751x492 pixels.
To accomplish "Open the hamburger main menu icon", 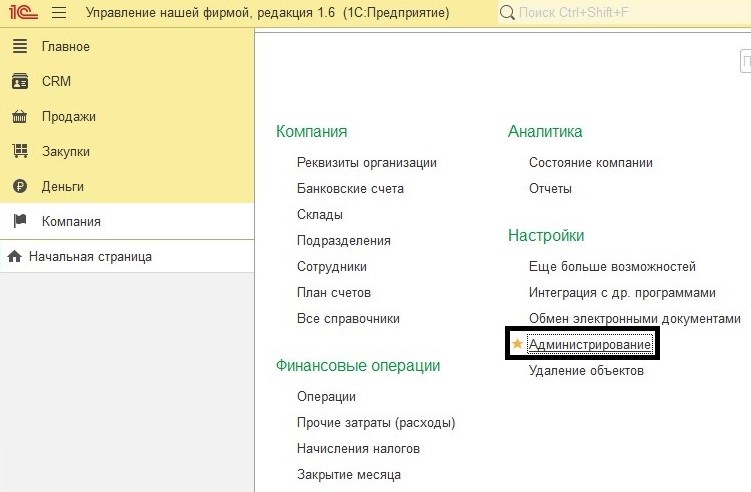I will pyautogui.click(x=58, y=13).
